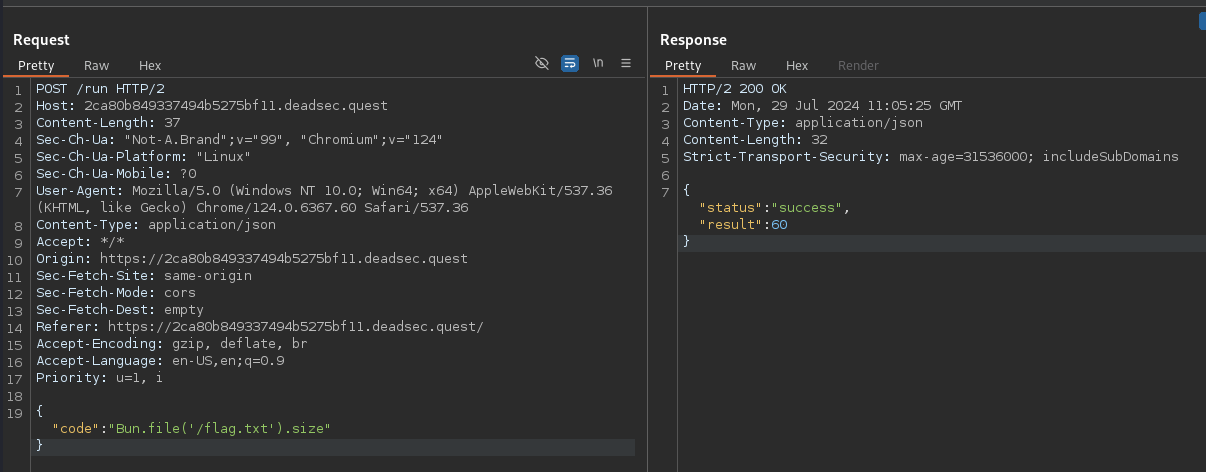Image resolution: width=1206 pixels, height=472 pixels.
Task: Click the crossed-out eye icon in Request toolbar
Action: pos(542,63)
